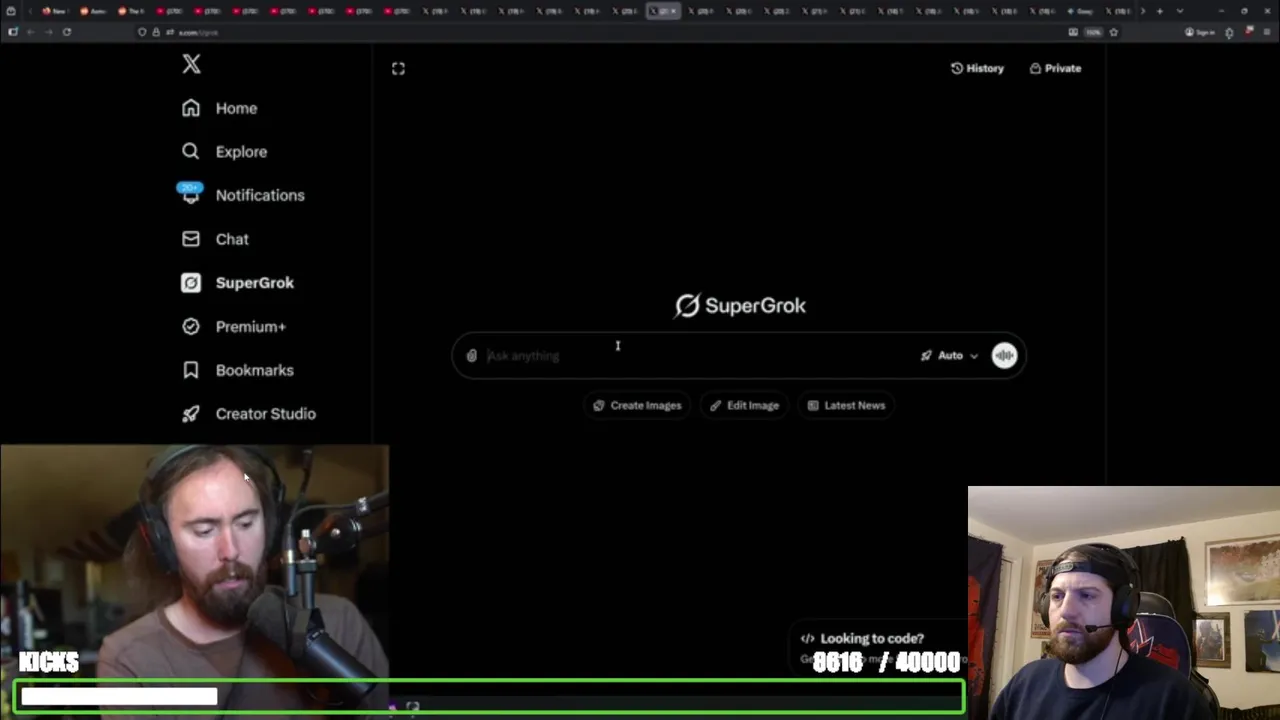Viewport: 1280px width, 720px height.
Task: Select SuperGrok in the sidebar
Action: coord(237,283)
